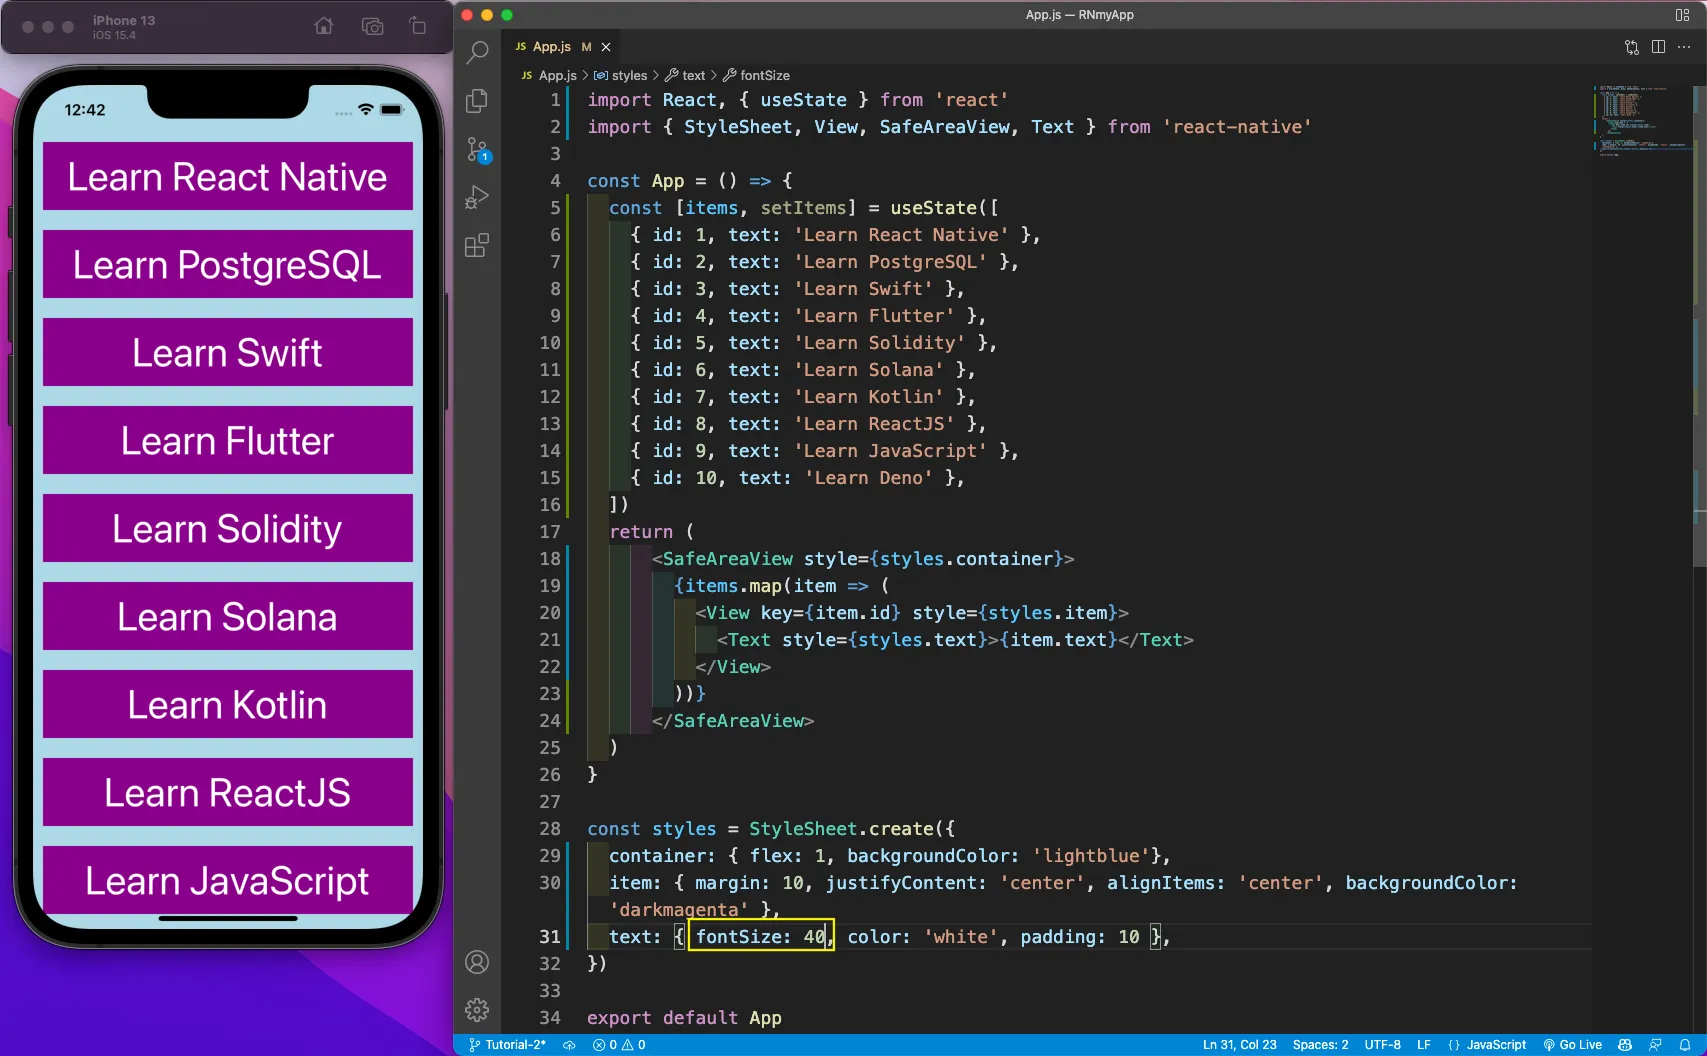
Task: Click the 'lightblue' value on line 29
Action: point(1091,856)
